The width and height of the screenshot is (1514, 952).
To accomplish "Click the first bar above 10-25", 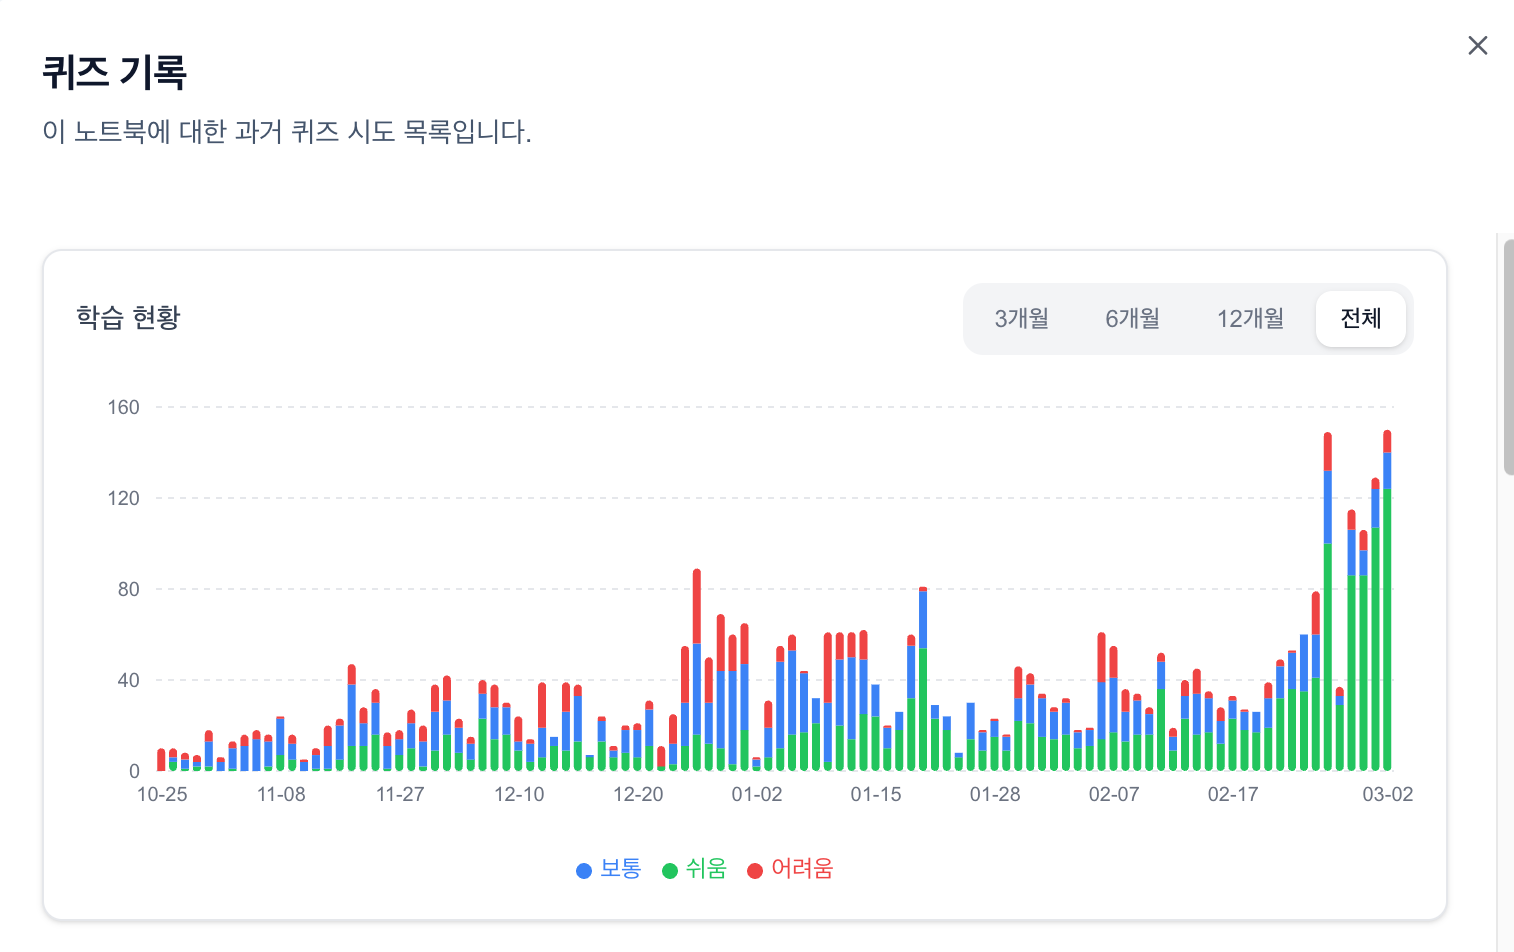I will point(159,758).
